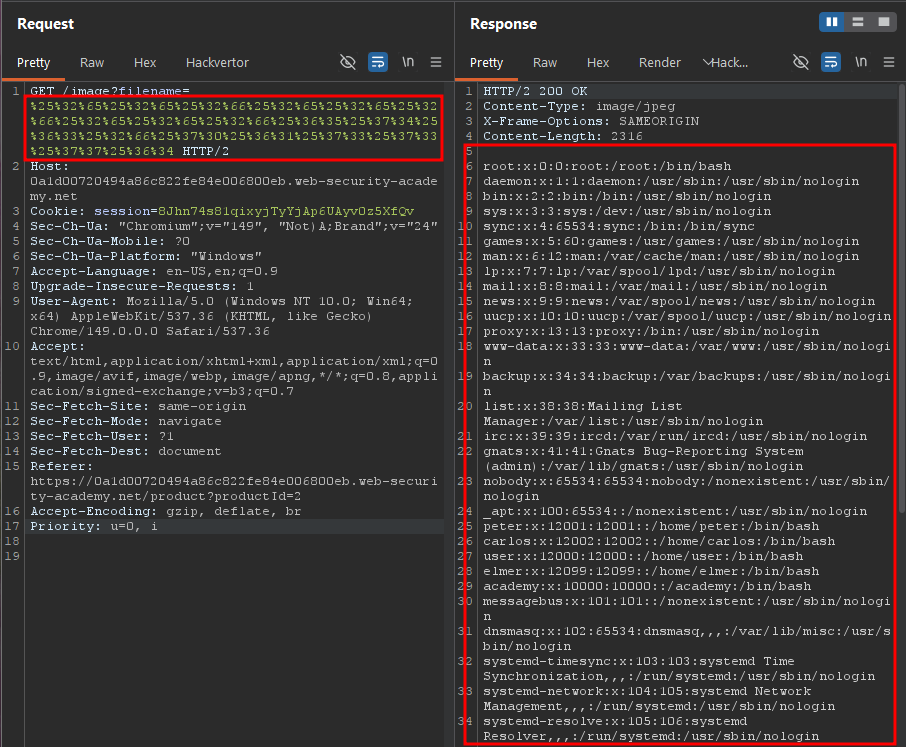Click the "X-Frame-Options: SAMEORIGIN" header
Screen dimensions: 906x747
[x=591, y=121]
